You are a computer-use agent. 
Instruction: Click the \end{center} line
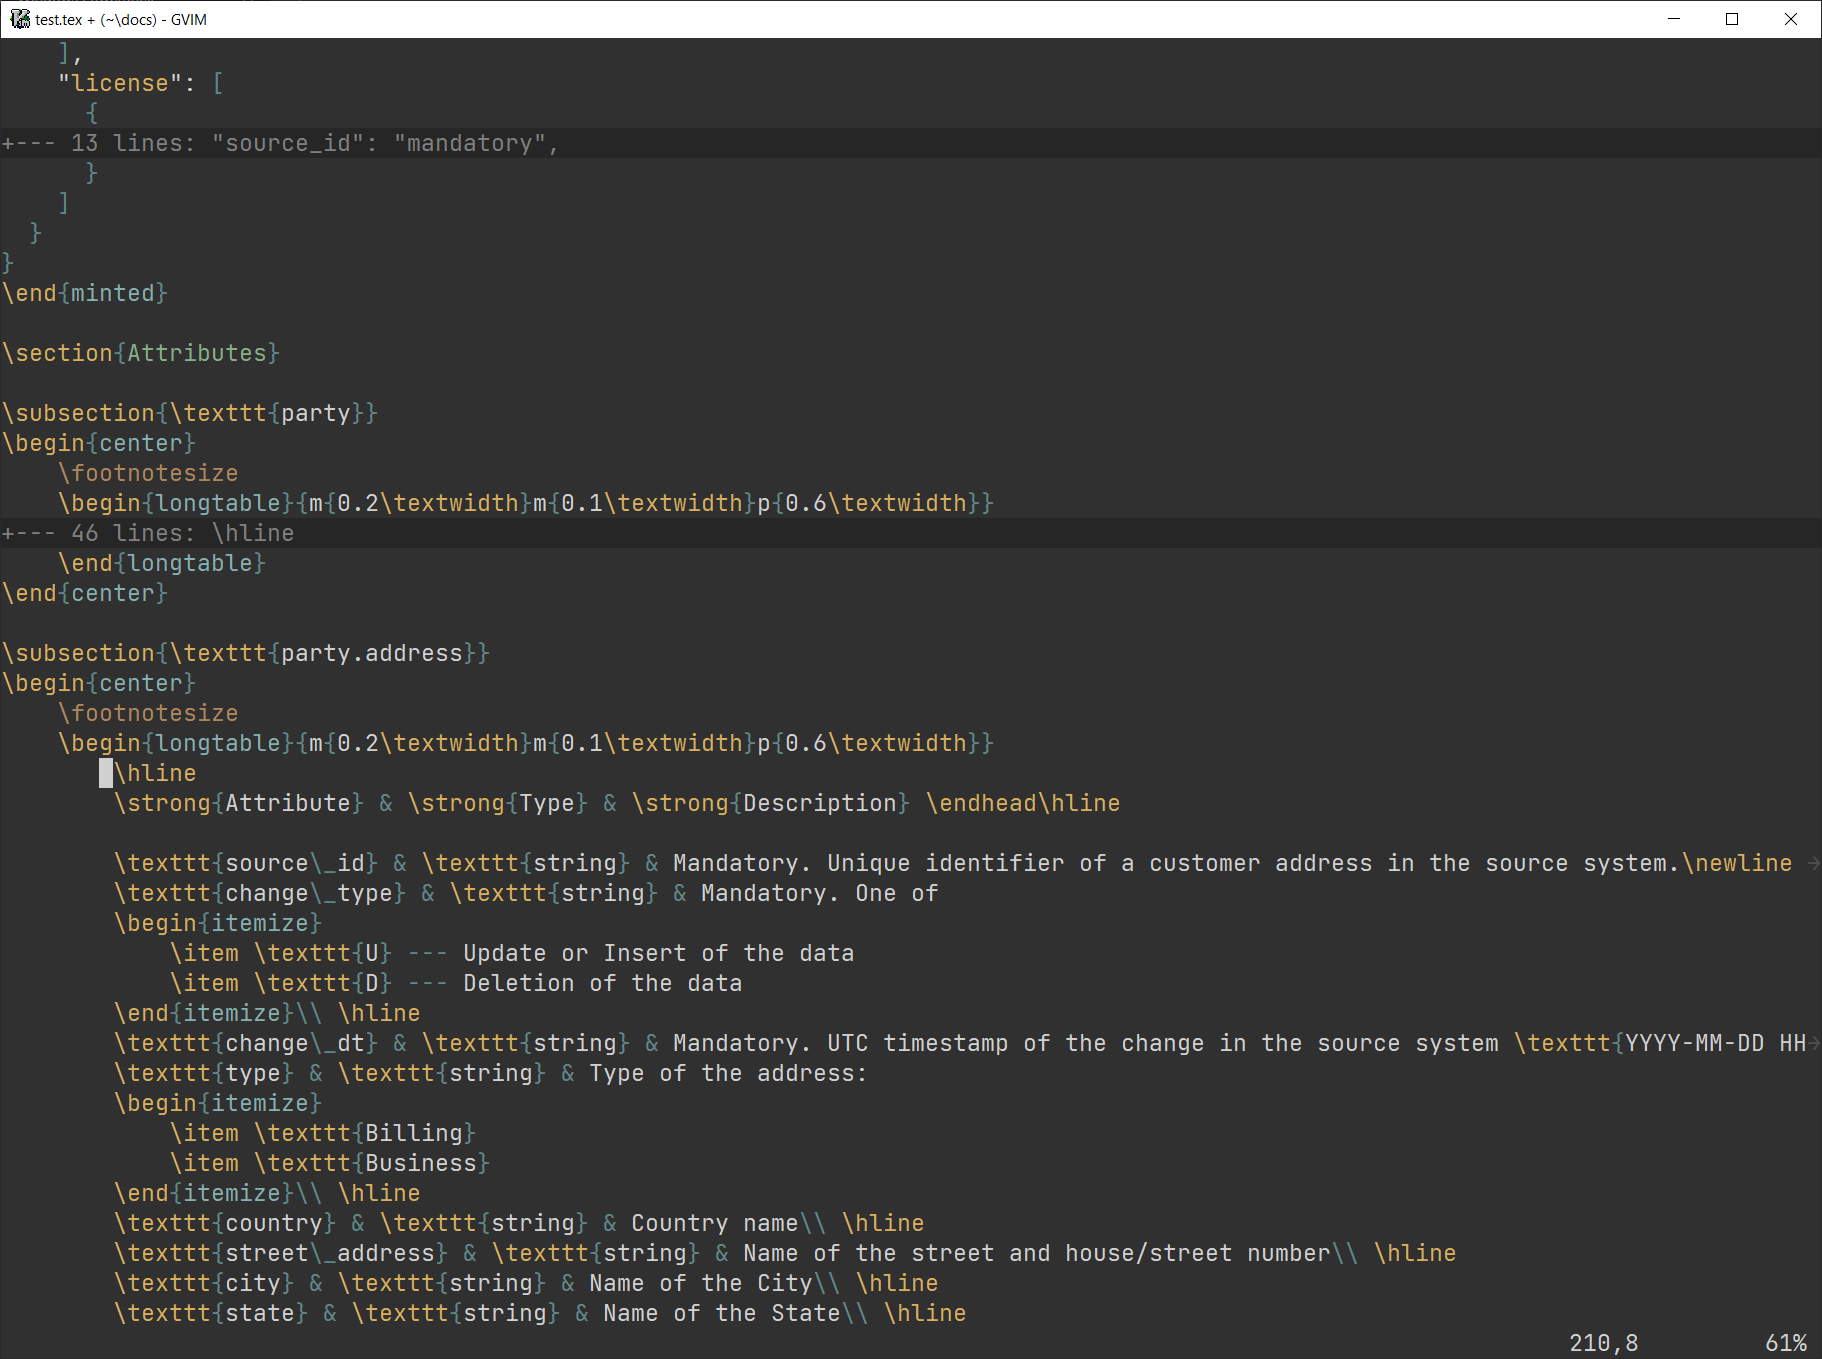(x=85, y=593)
